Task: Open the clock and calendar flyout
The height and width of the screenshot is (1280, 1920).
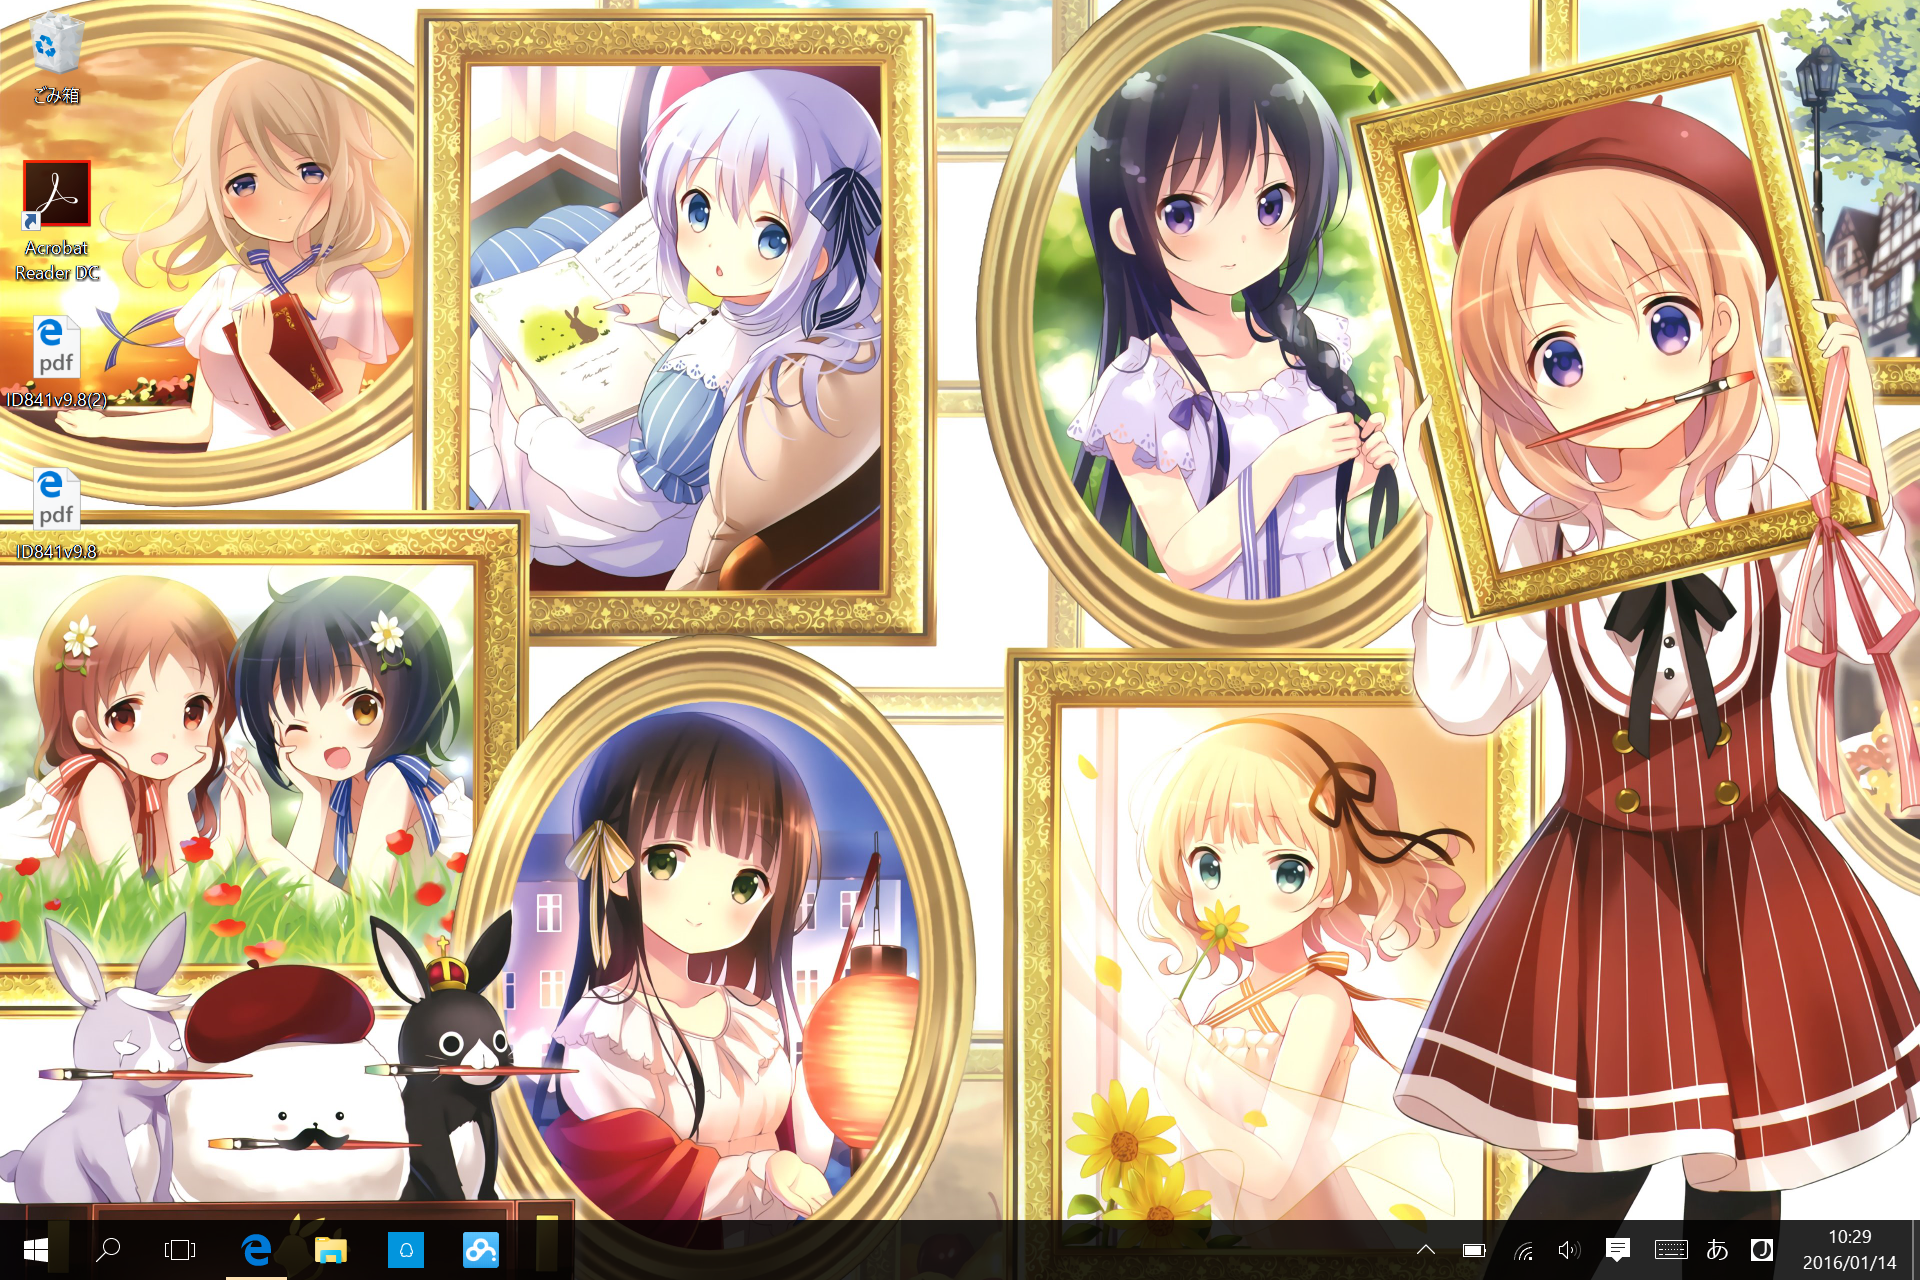Action: [x=1849, y=1250]
